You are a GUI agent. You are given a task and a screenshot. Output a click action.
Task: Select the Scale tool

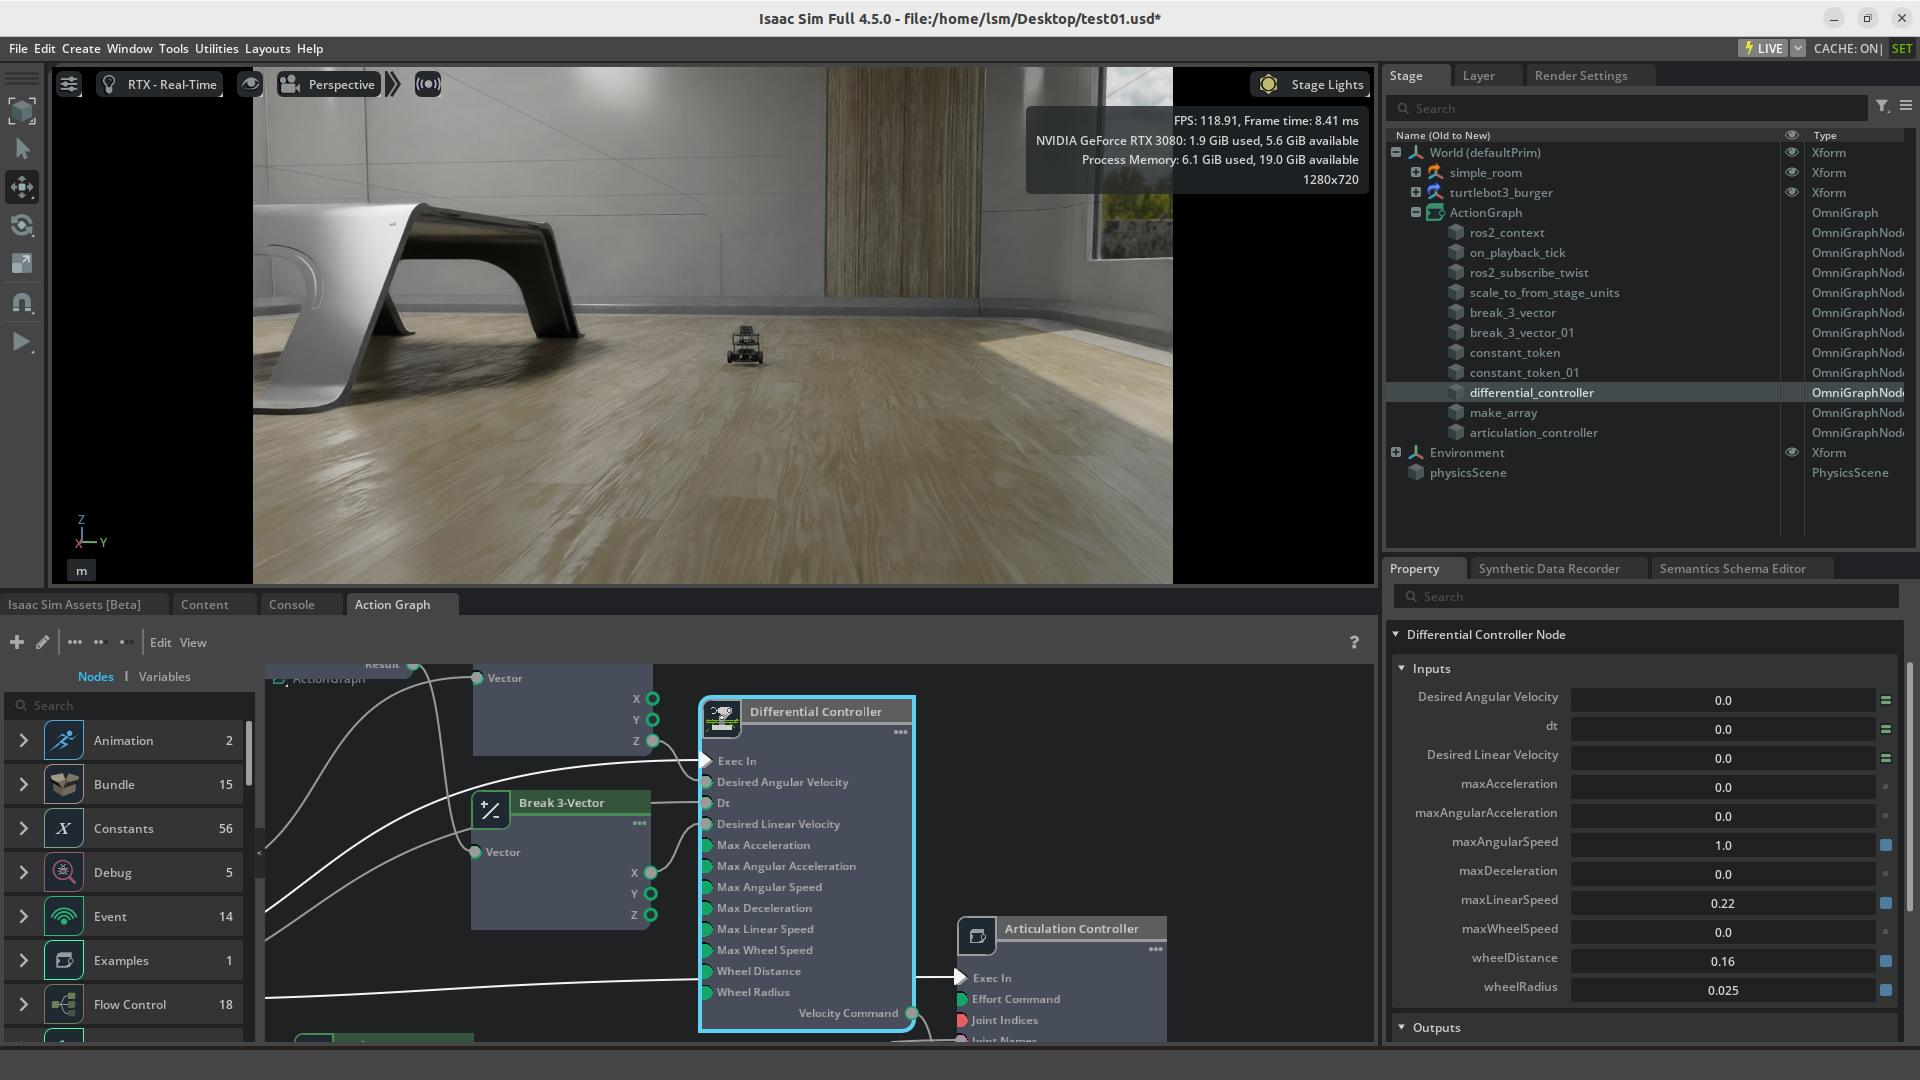[22, 263]
